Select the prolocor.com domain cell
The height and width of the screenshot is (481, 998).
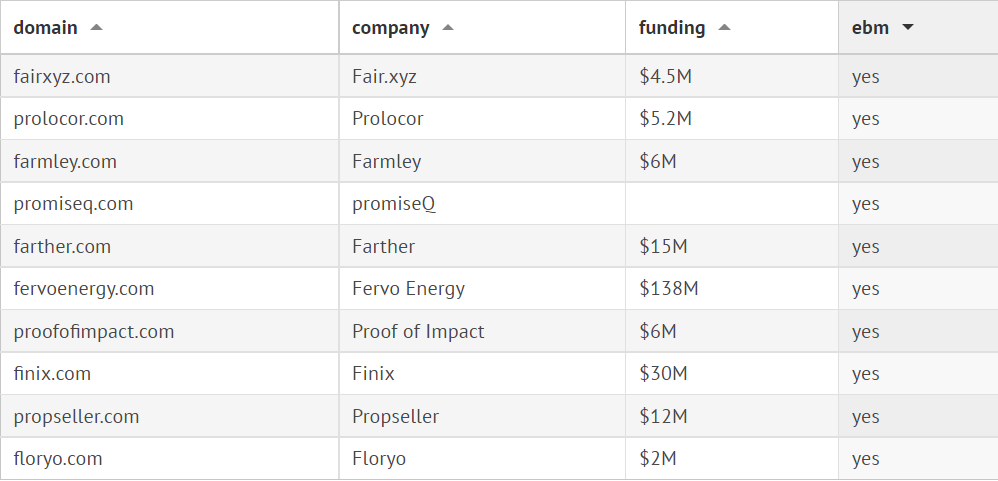coord(69,119)
